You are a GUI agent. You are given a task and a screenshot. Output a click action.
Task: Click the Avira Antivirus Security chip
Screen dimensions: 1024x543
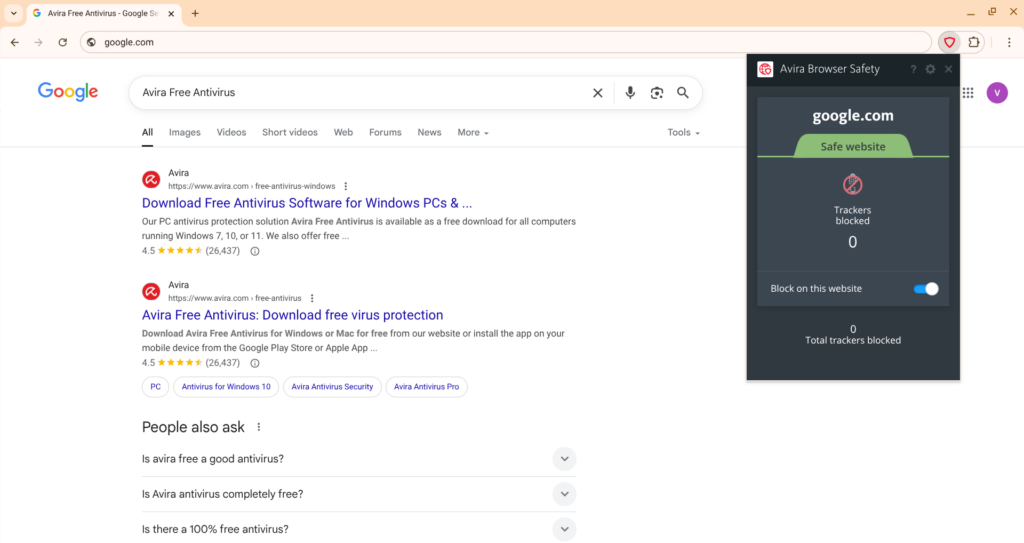332,387
